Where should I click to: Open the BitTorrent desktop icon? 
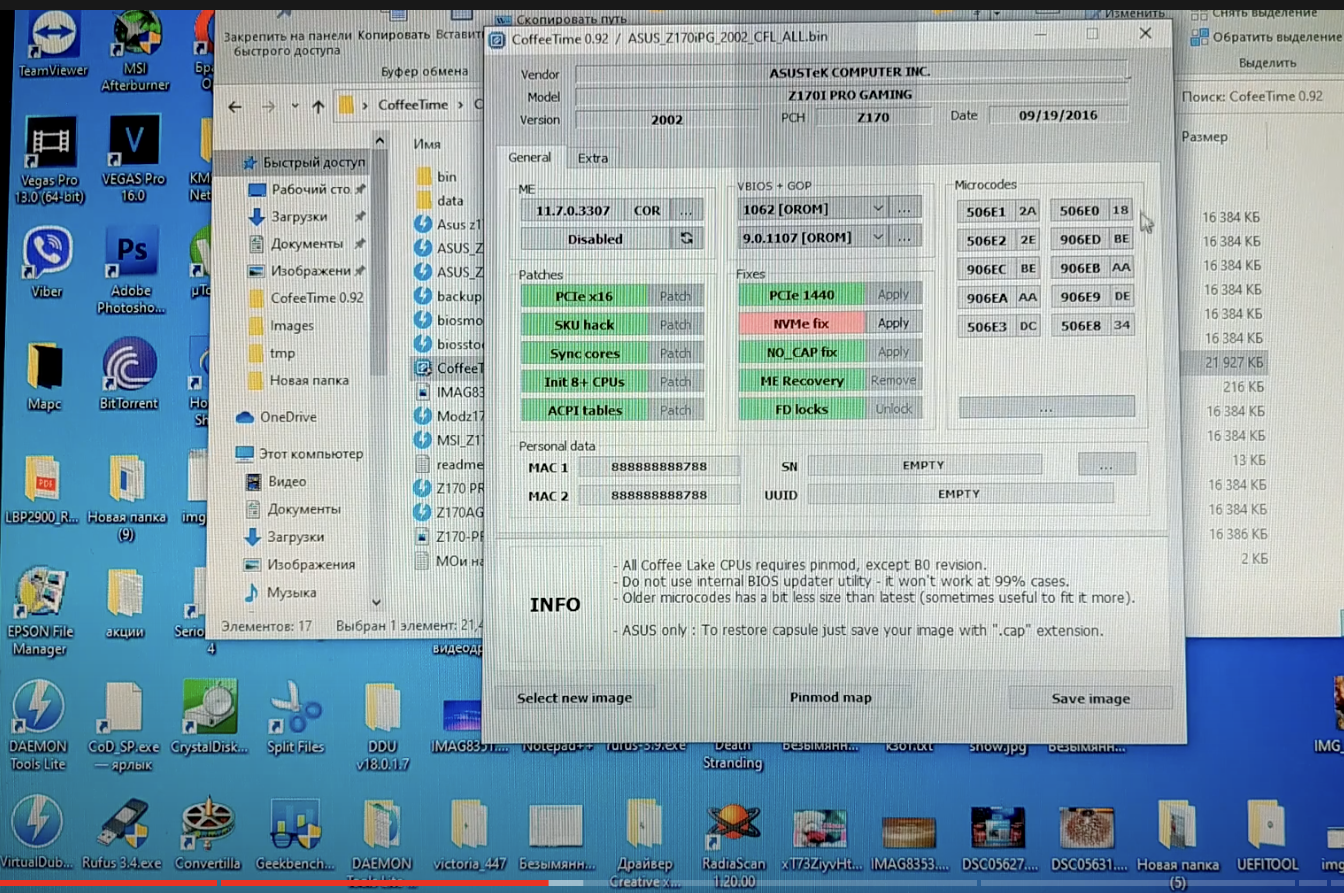130,373
